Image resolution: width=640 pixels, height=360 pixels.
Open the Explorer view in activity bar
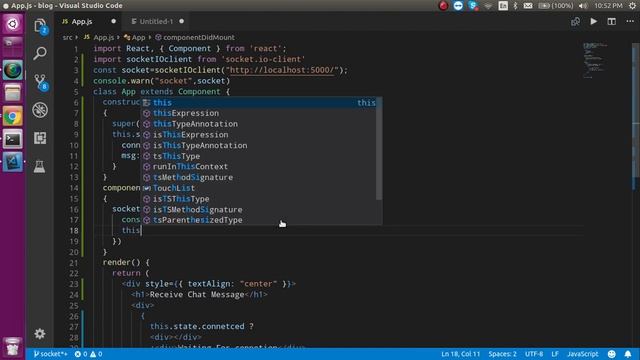(40, 26)
